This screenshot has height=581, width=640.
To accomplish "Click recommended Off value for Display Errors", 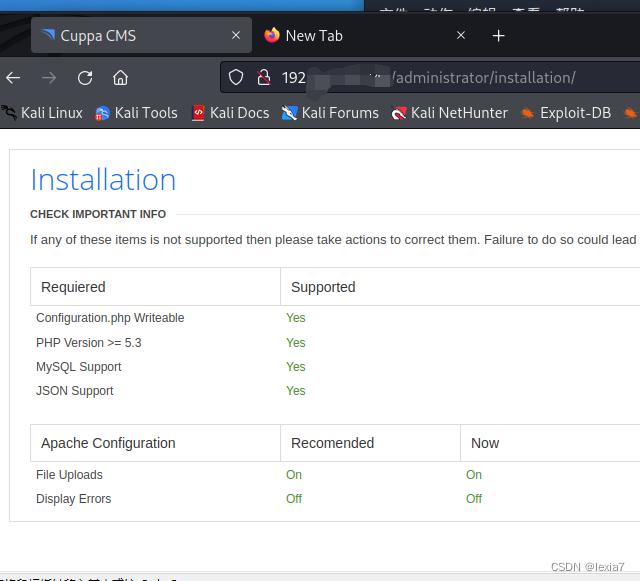I will click(294, 499).
